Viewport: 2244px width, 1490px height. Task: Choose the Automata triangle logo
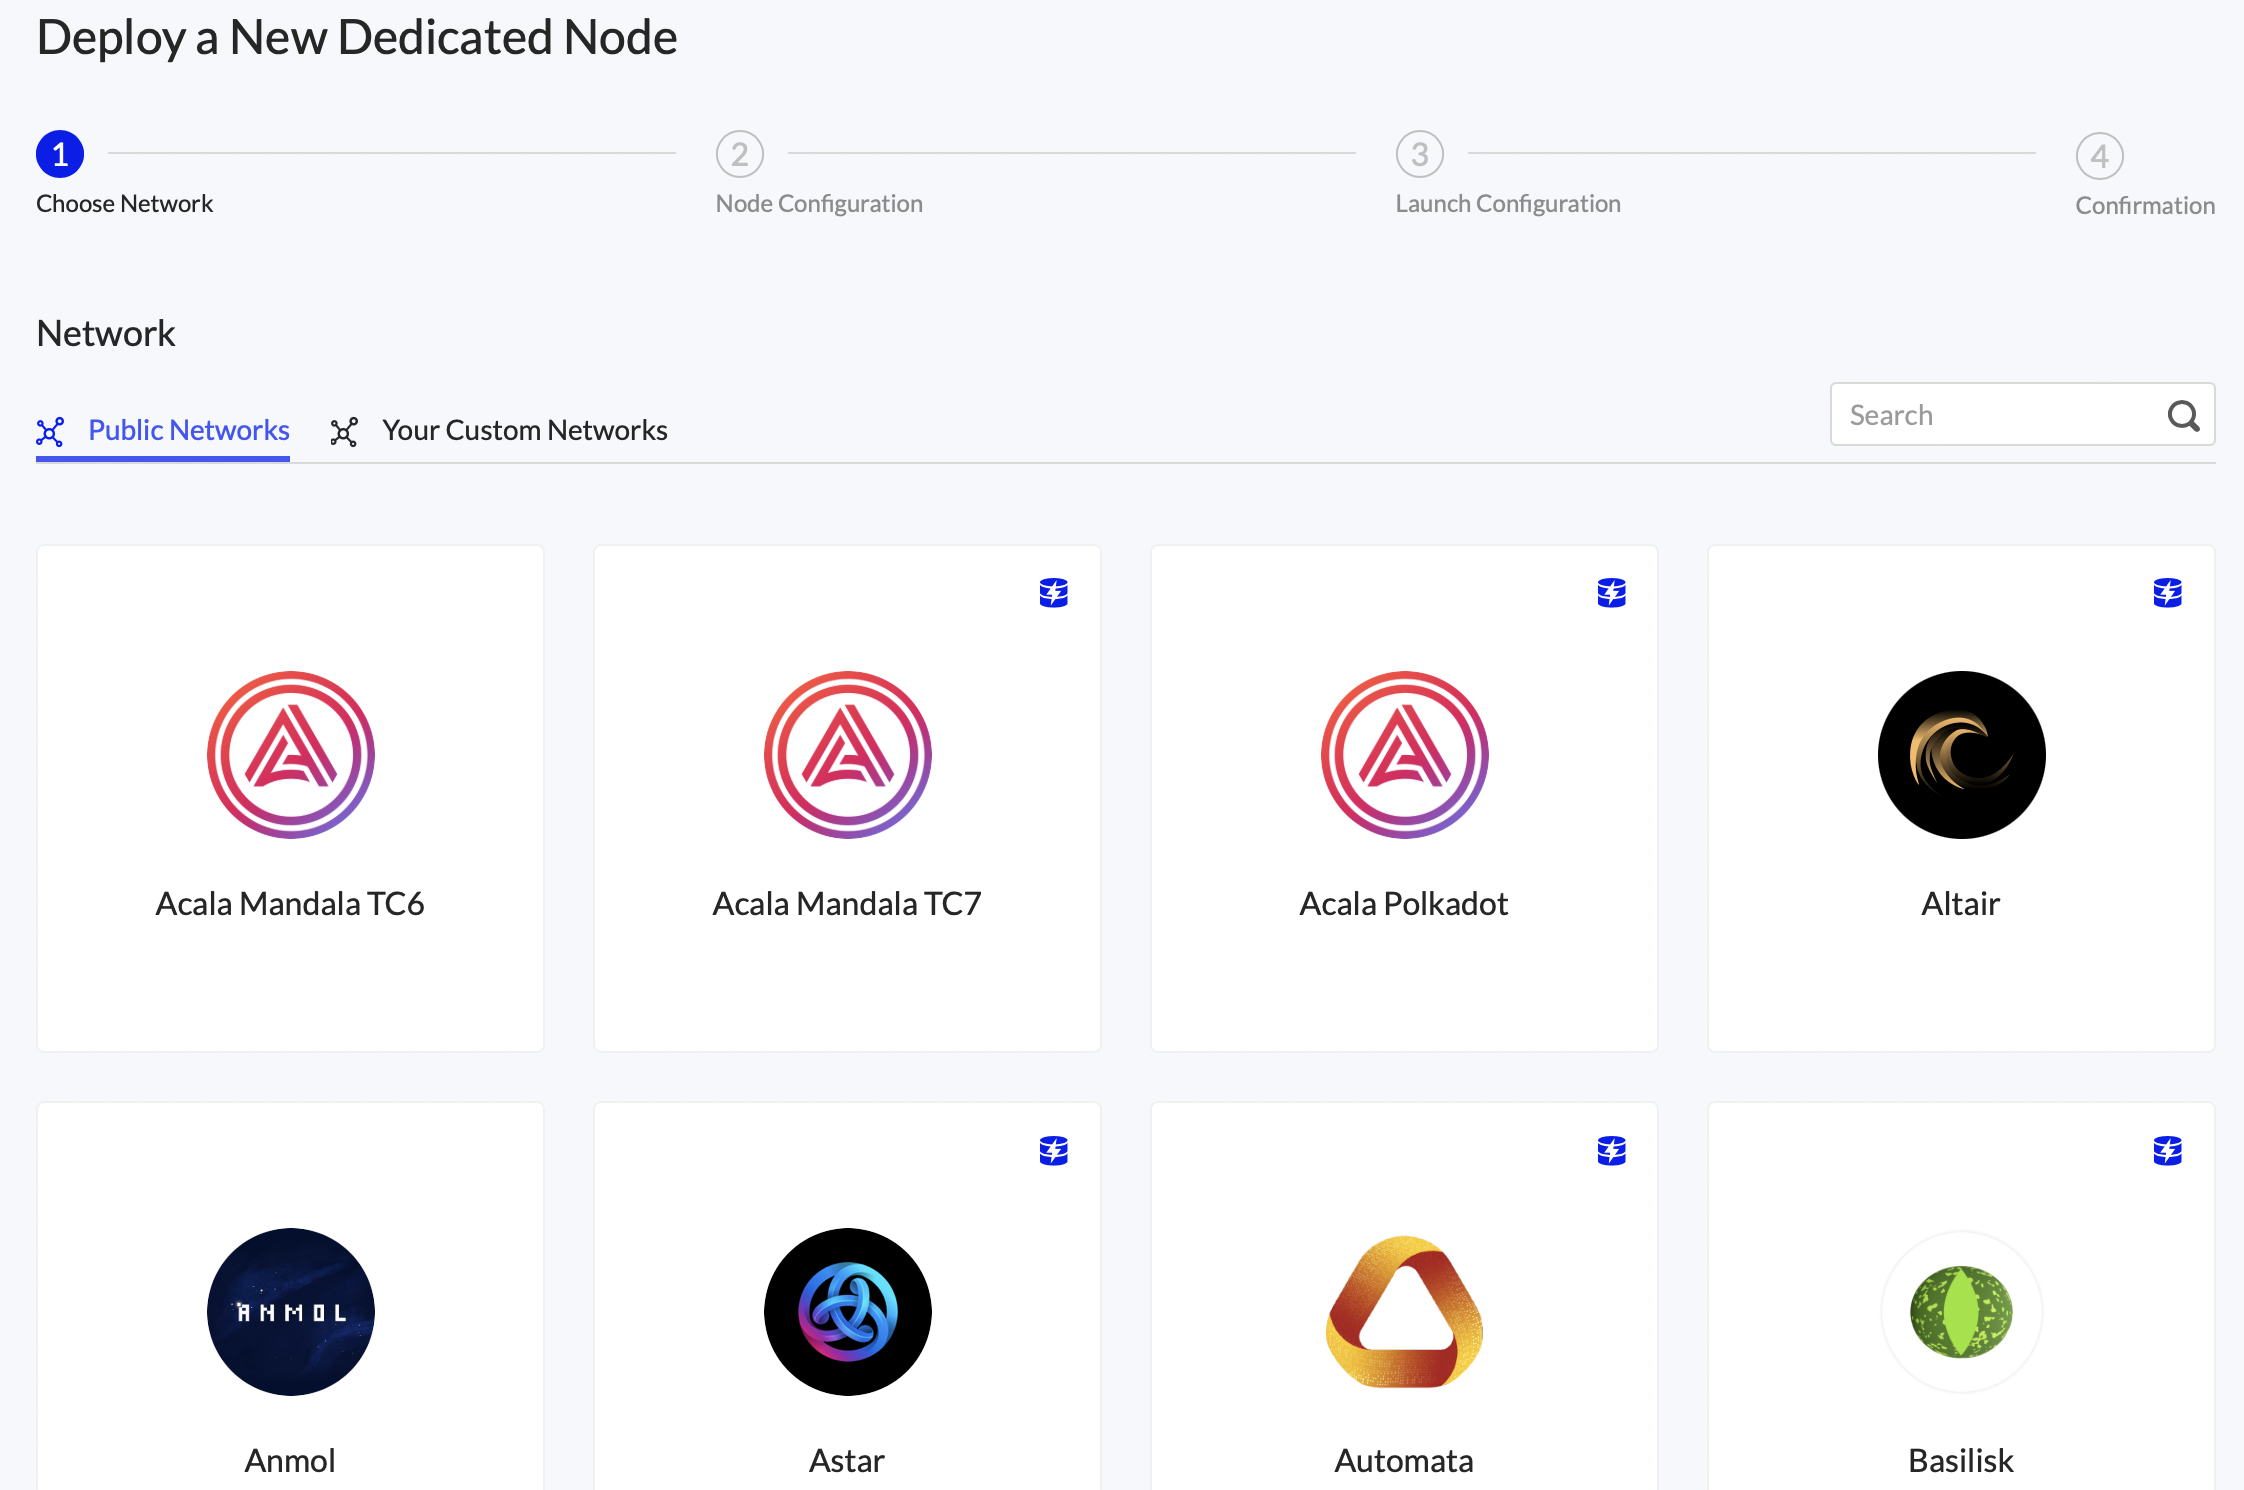point(1404,1311)
